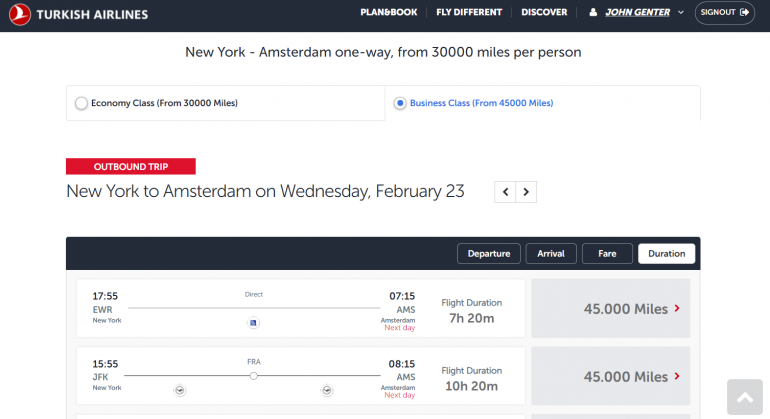Viewport: 770px width, 419px height.
Task: Click second Lufthansa icon before AMS arrival
Action: pyautogui.click(x=326, y=390)
